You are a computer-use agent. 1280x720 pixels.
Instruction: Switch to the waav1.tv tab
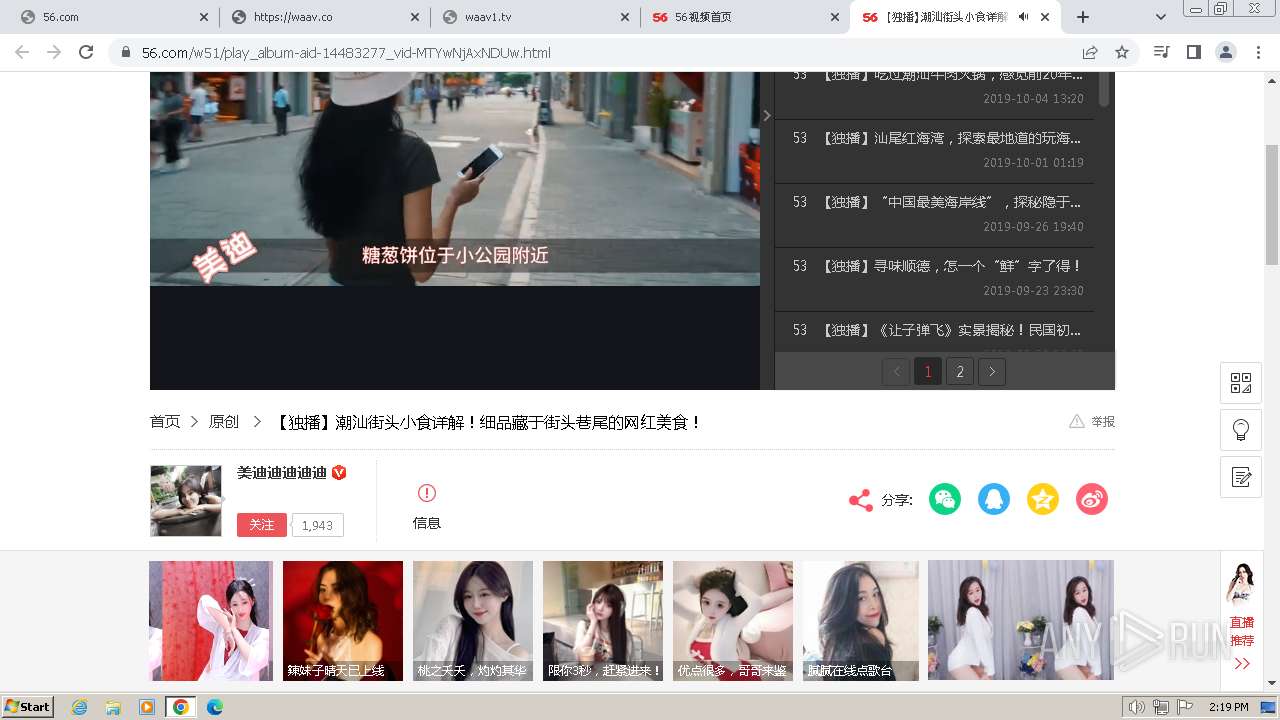point(535,17)
